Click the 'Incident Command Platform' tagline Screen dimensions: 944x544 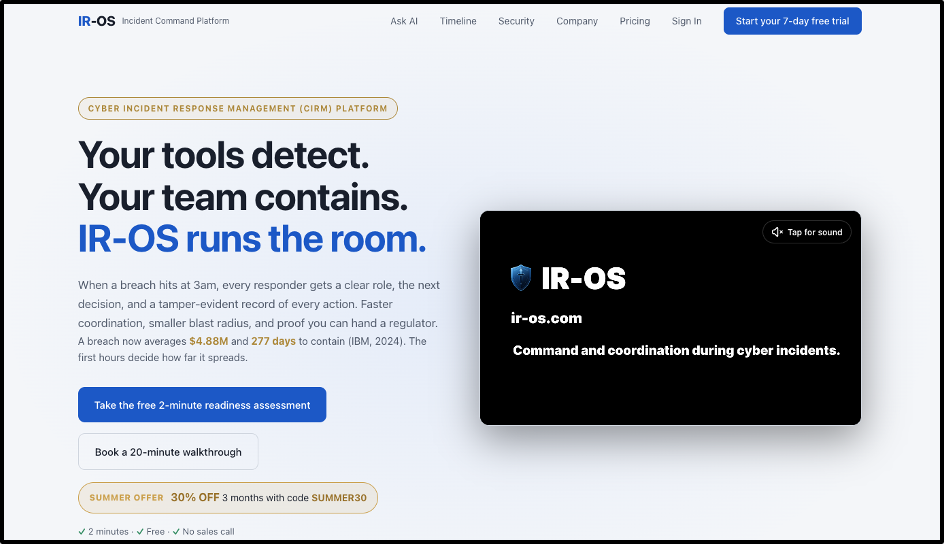click(175, 21)
